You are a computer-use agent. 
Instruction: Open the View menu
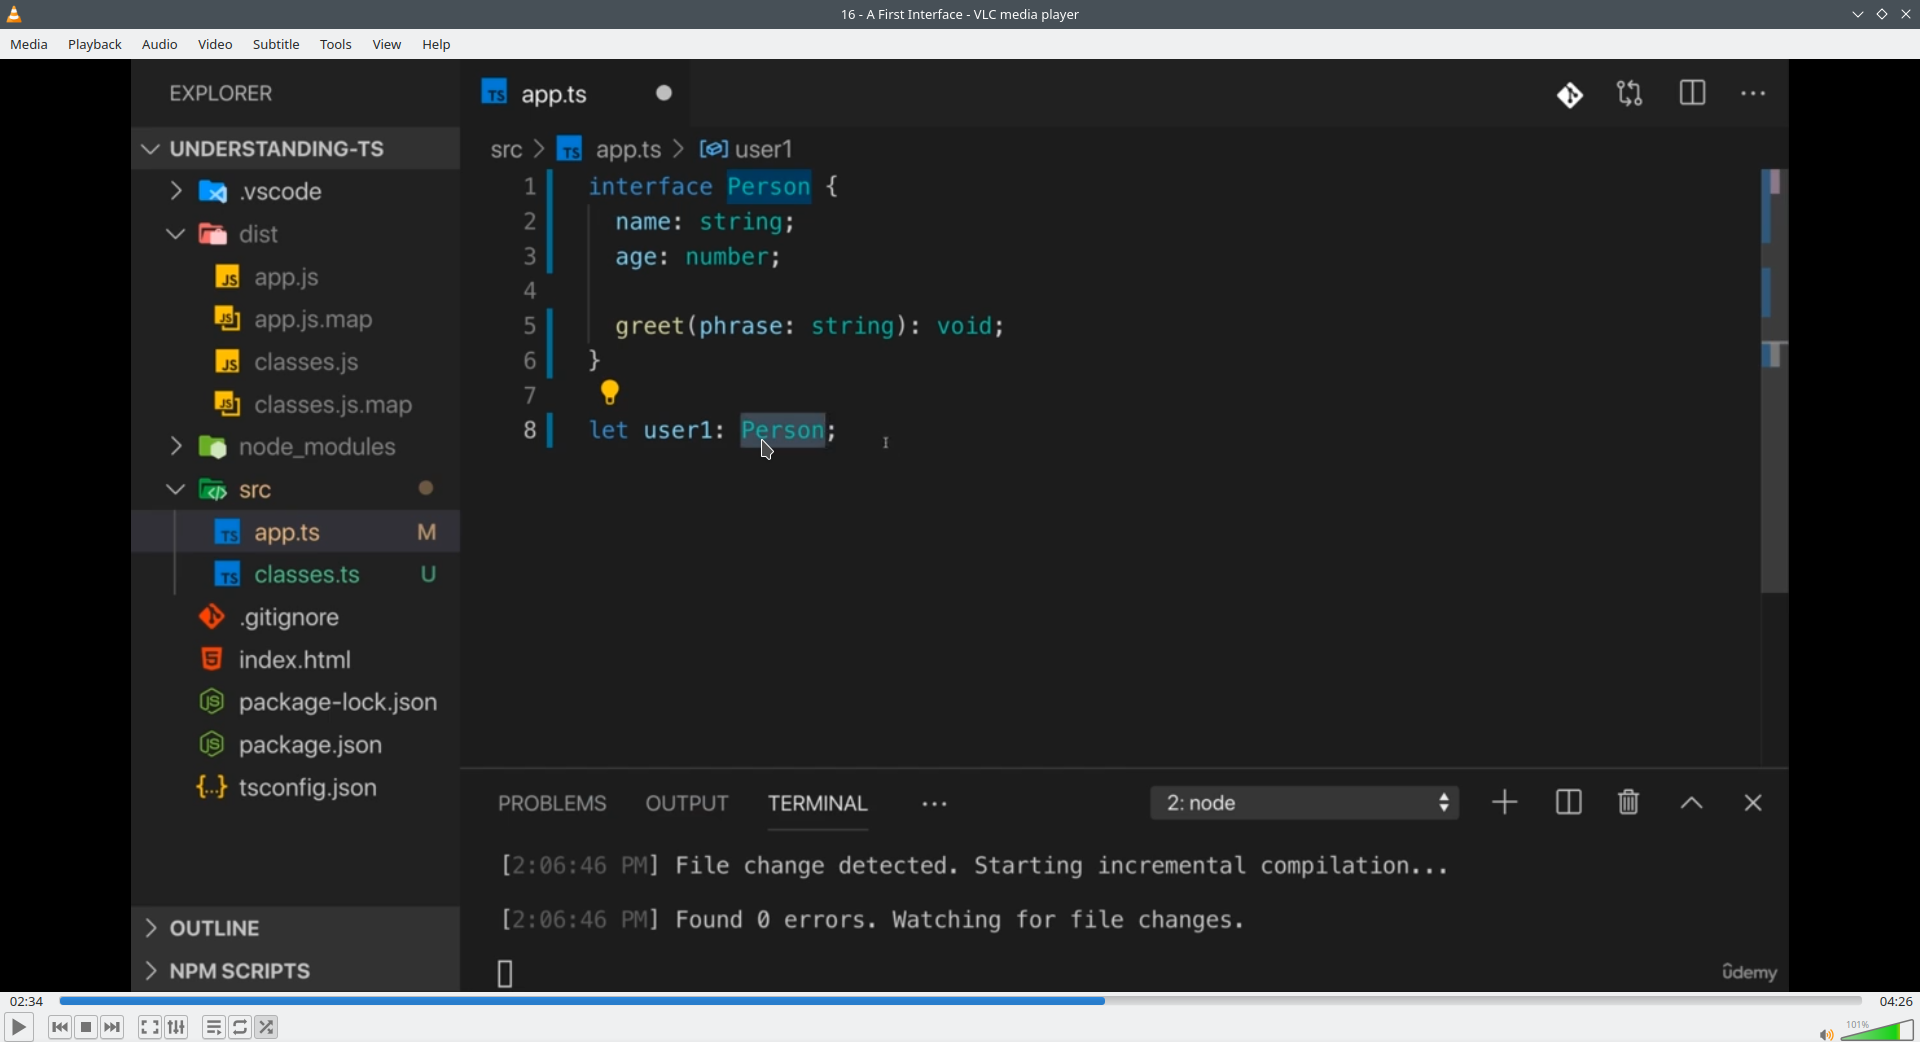tap(387, 45)
